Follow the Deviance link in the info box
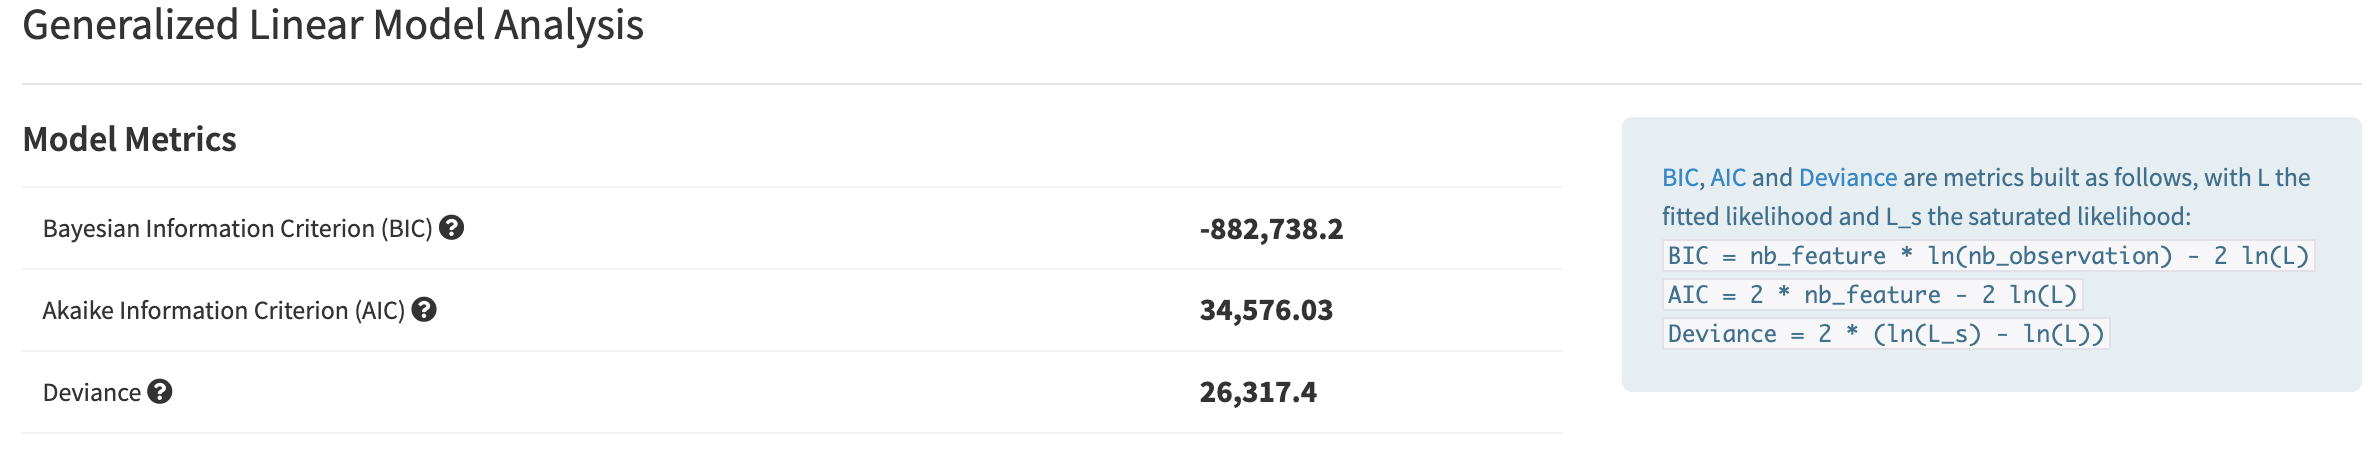This screenshot has height=464, width=2374. click(x=1847, y=178)
